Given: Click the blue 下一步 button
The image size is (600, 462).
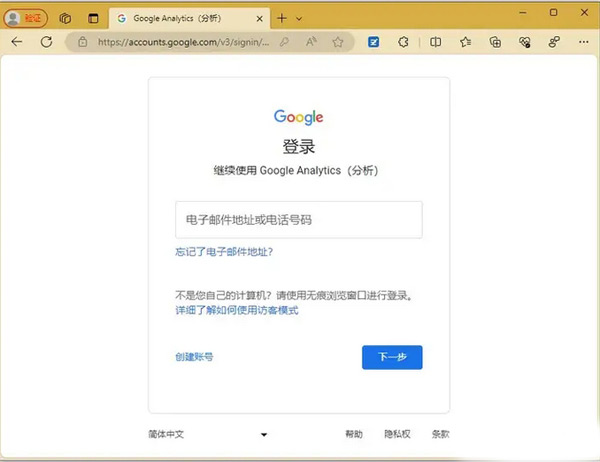Looking at the screenshot, I should pyautogui.click(x=392, y=357).
